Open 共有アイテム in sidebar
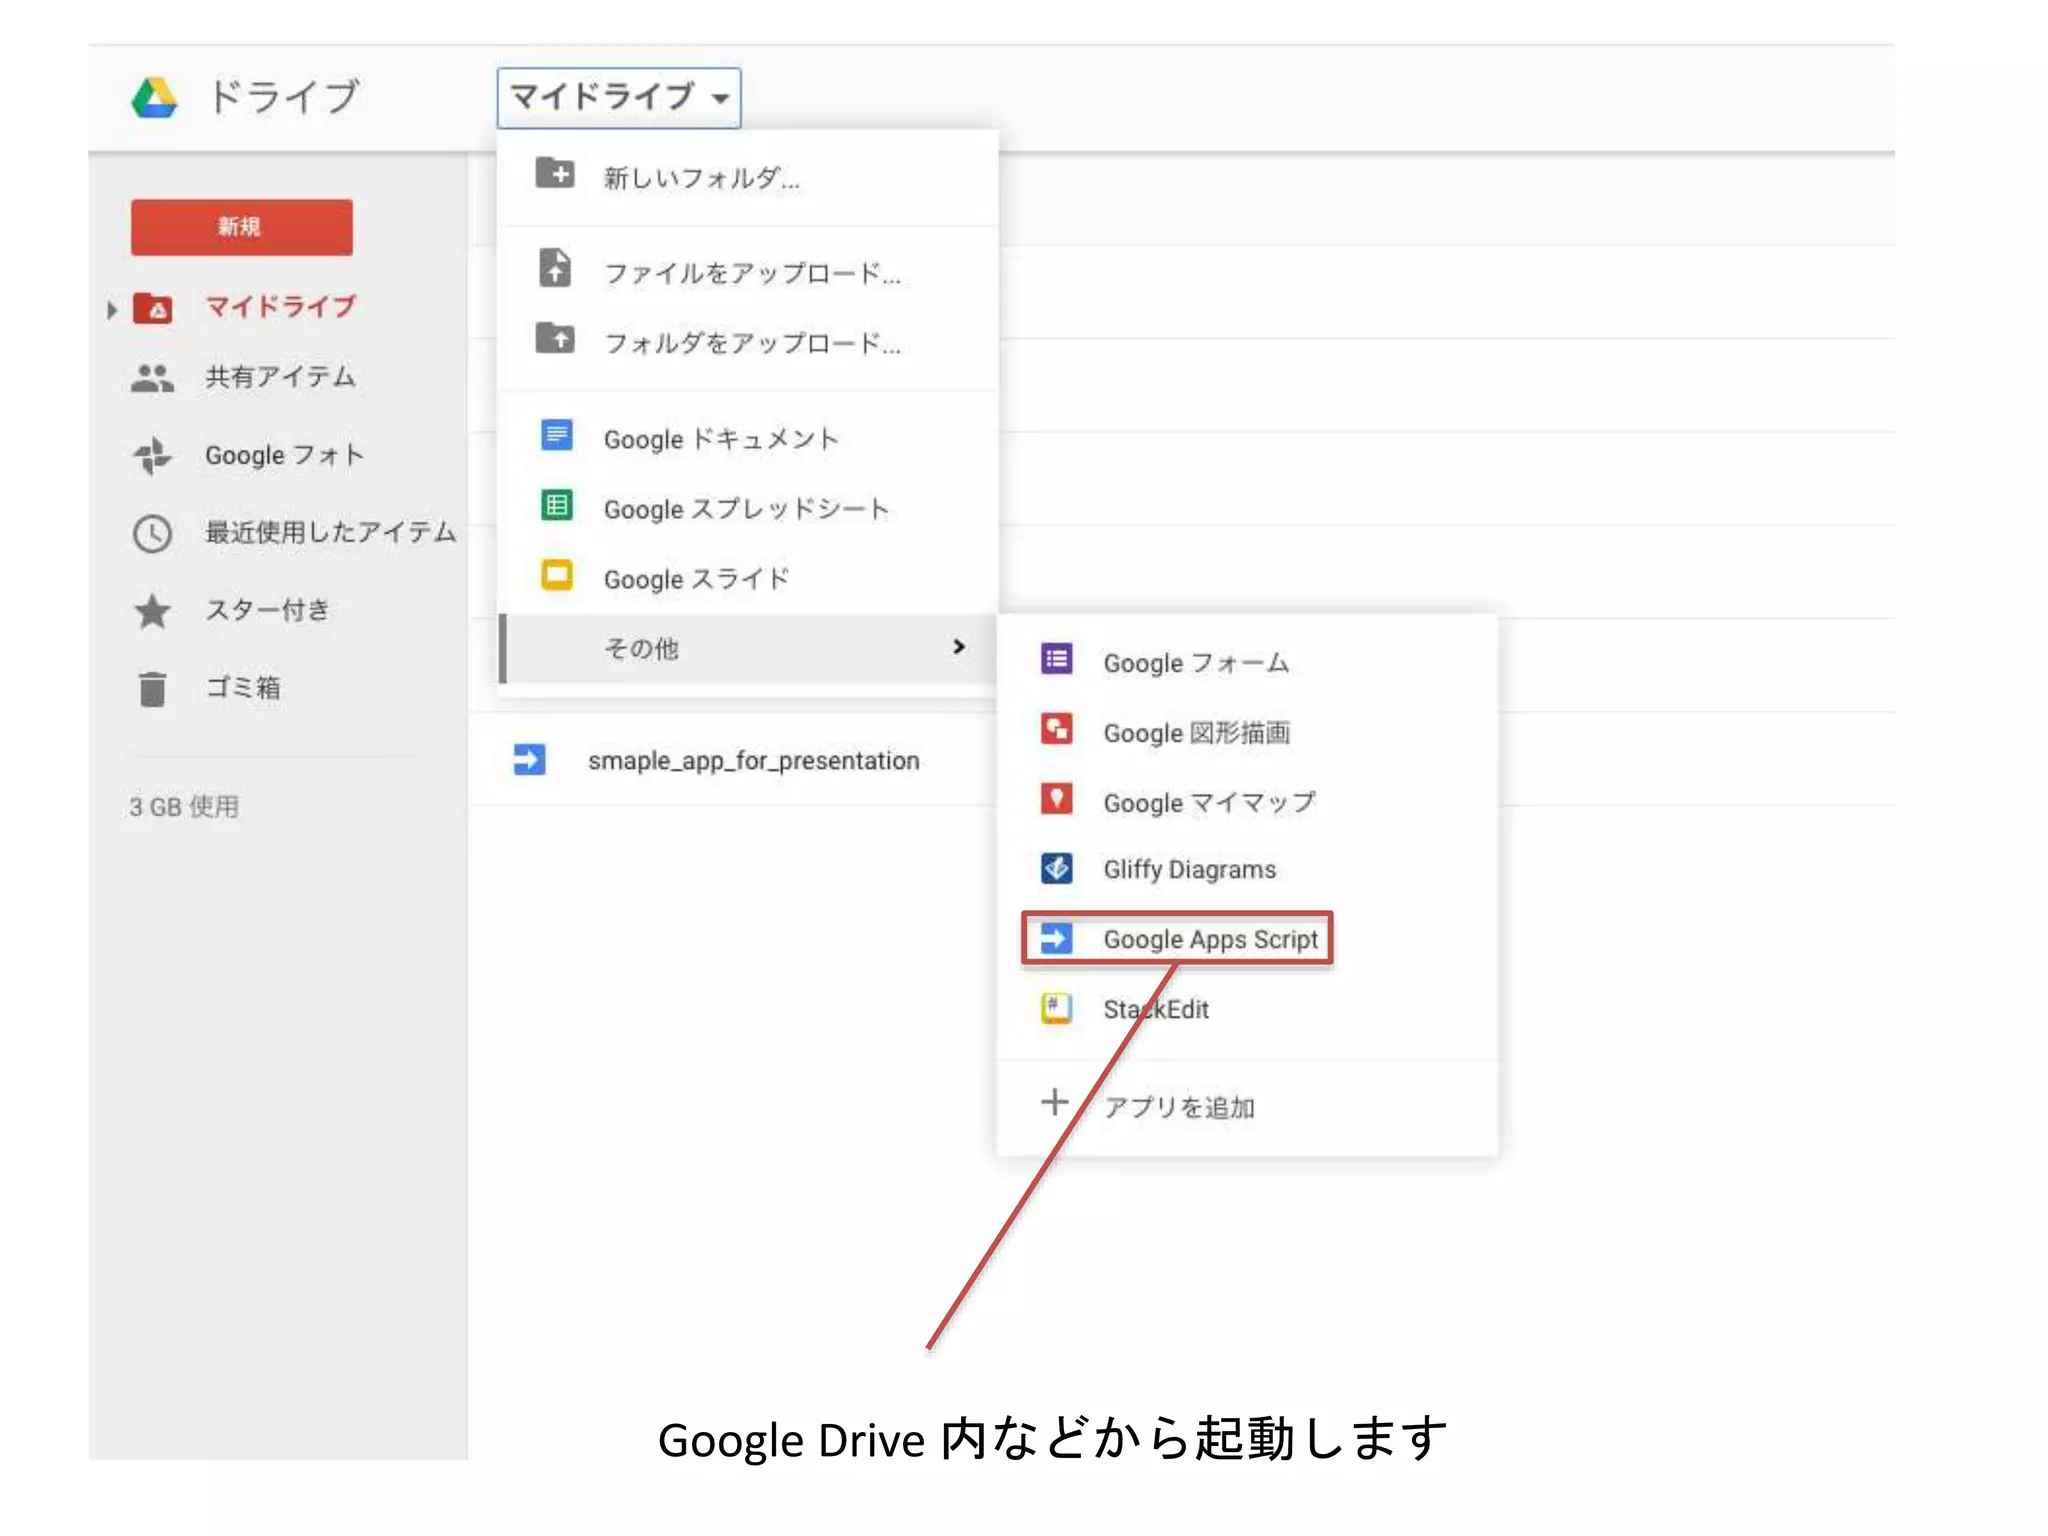The height and width of the screenshot is (1536, 2048). pos(281,377)
